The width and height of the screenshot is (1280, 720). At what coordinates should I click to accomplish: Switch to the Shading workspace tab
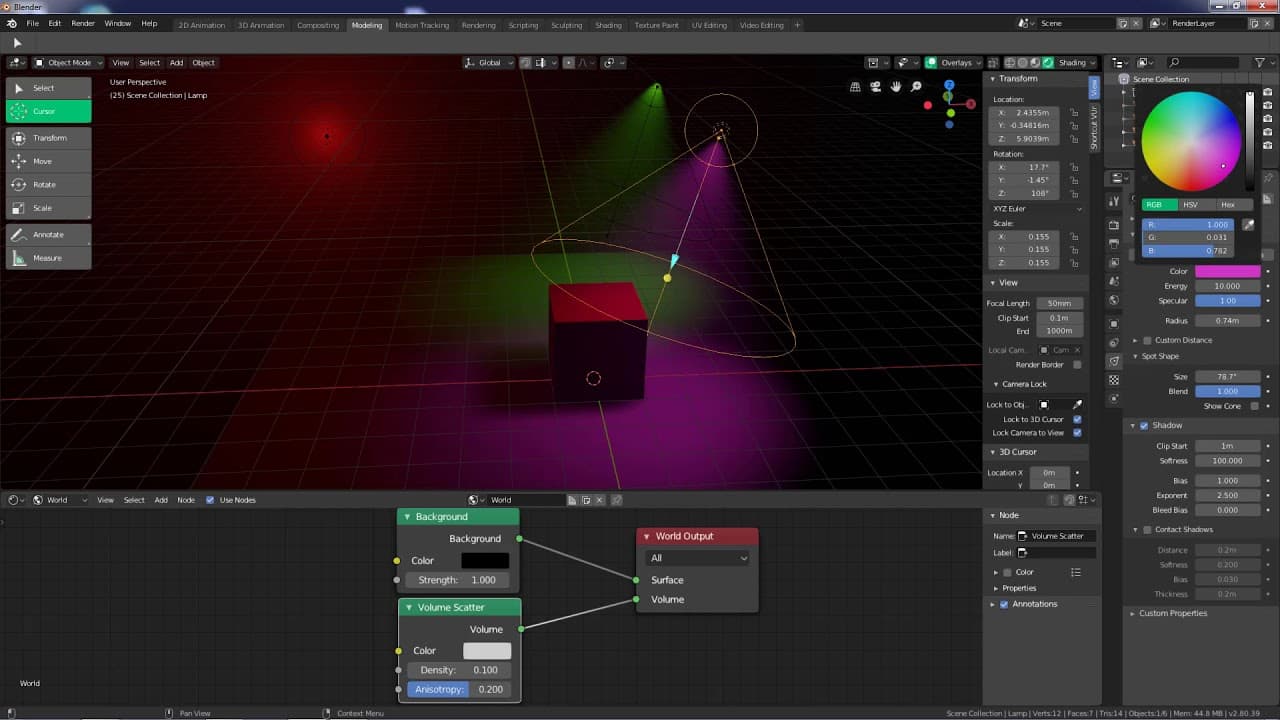tap(608, 25)
